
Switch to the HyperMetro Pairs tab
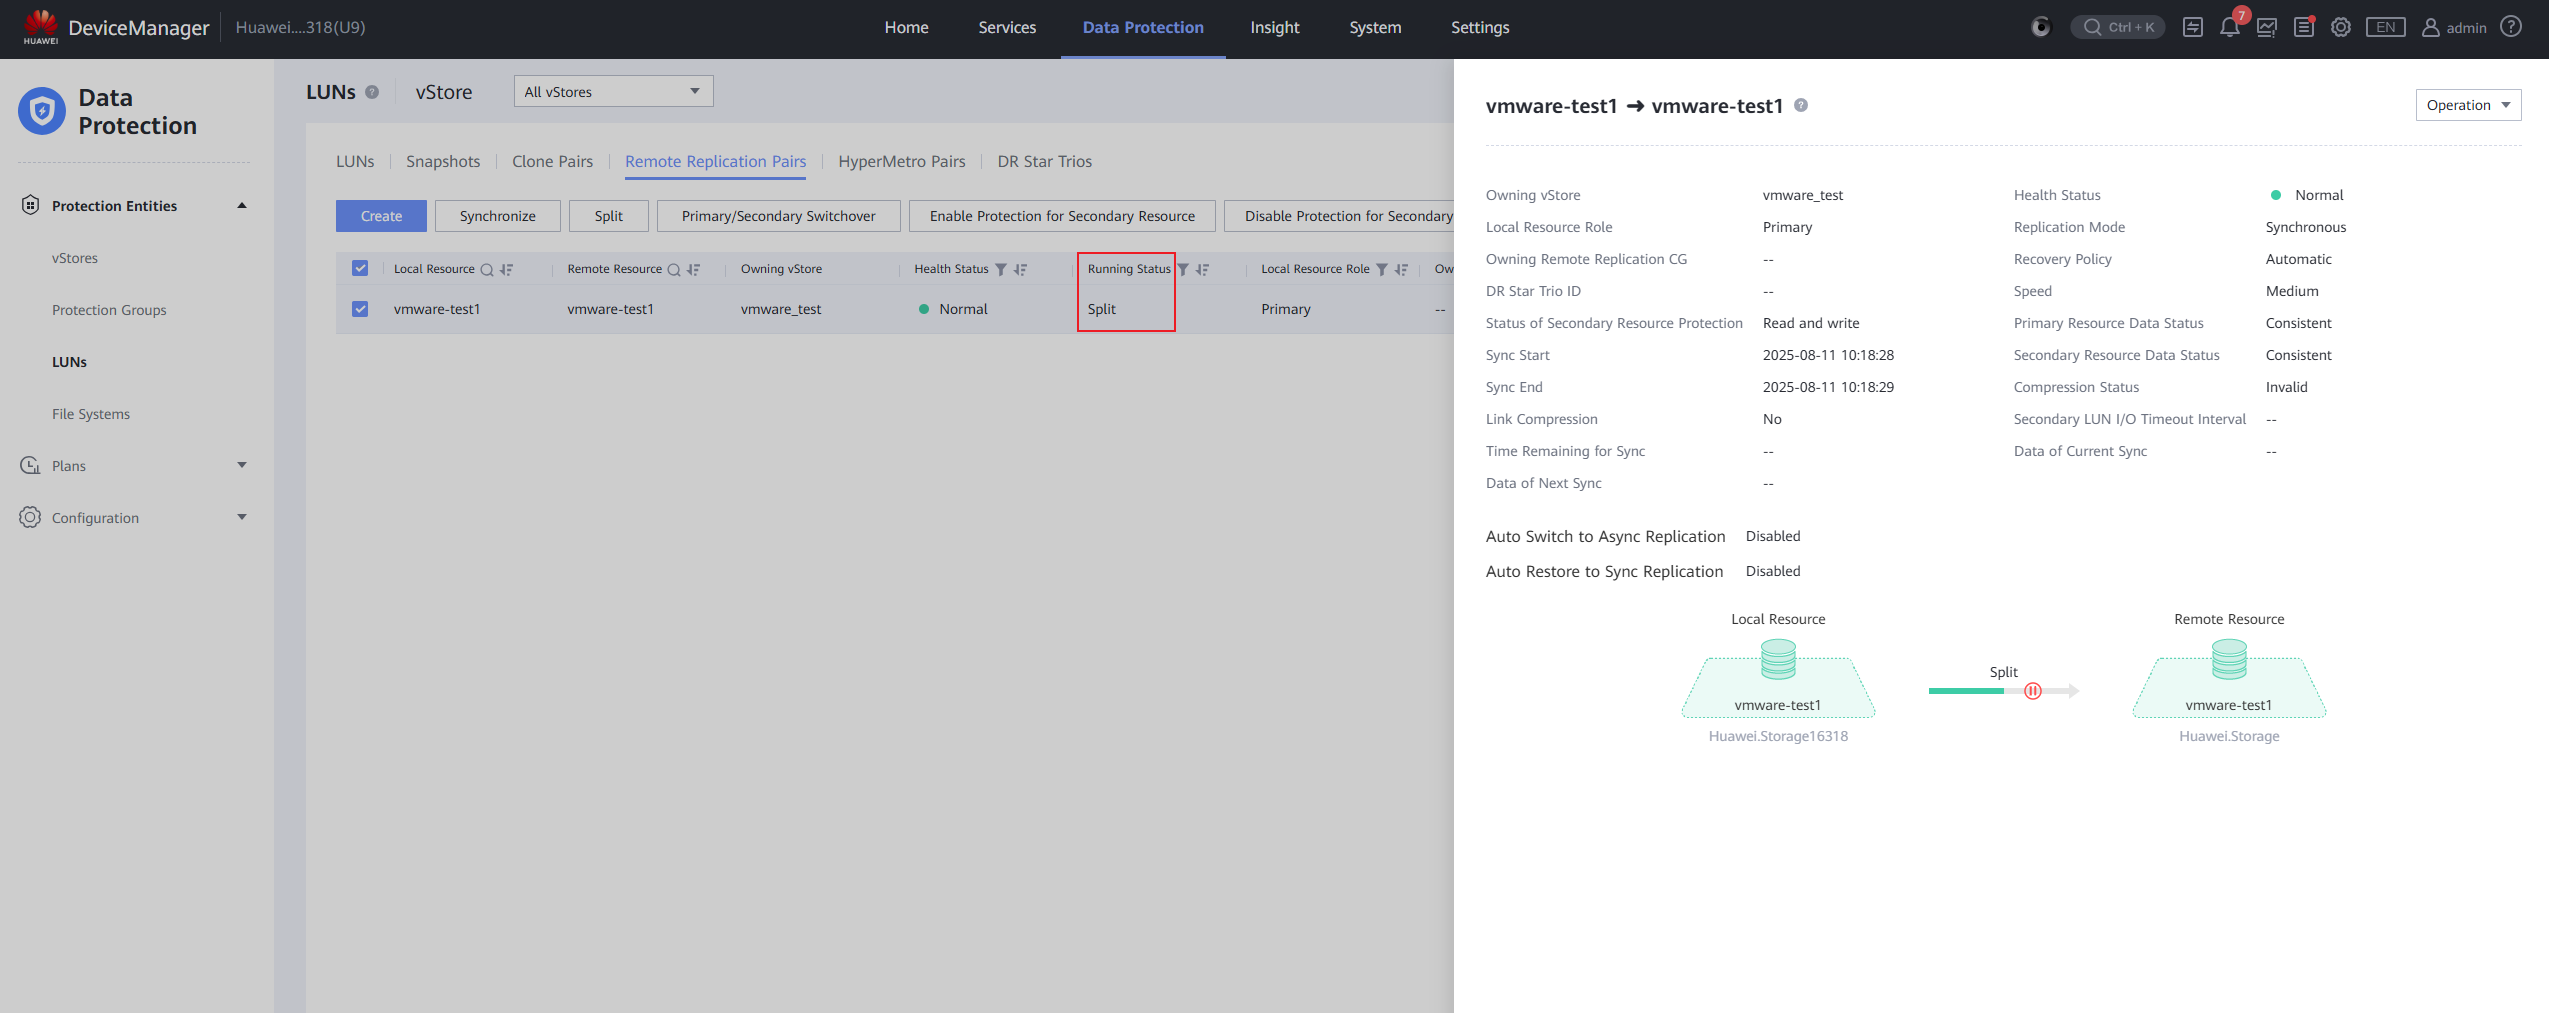point(902,161)
